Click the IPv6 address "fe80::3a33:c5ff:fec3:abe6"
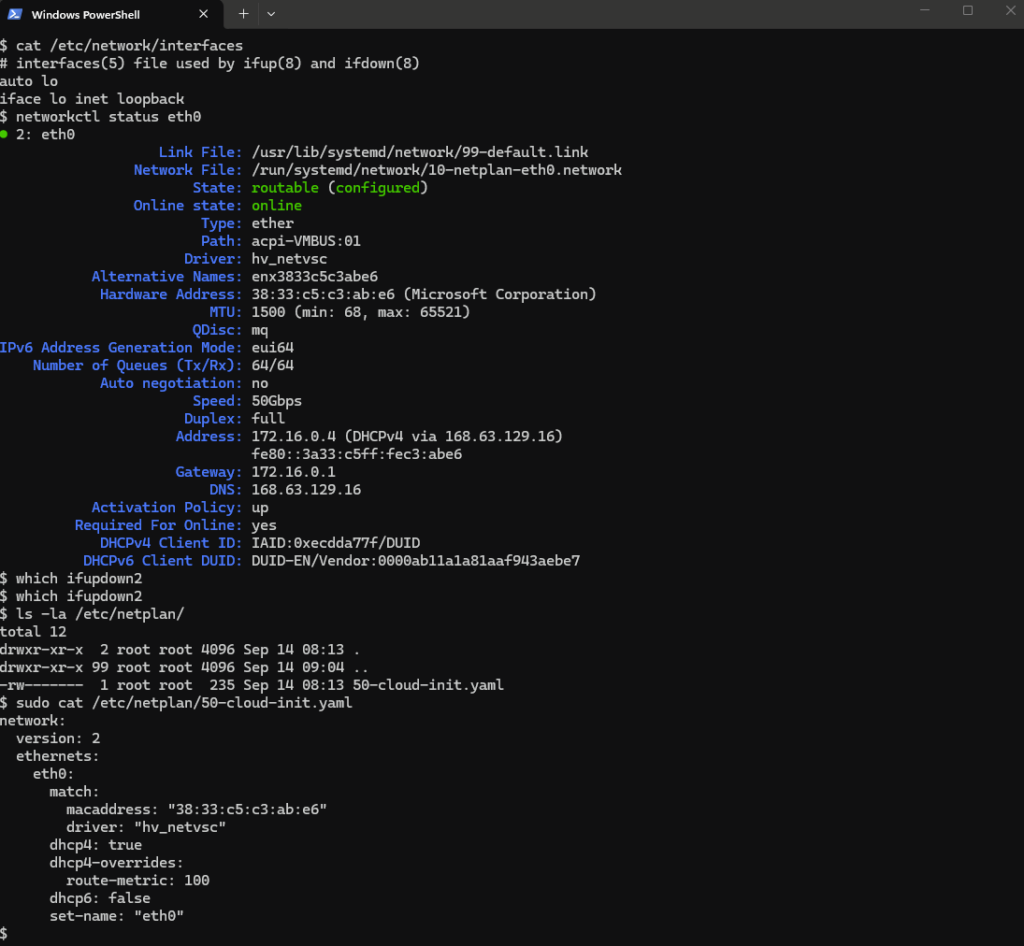Viewport: 1024px width, 946px height. click(357, 454)
